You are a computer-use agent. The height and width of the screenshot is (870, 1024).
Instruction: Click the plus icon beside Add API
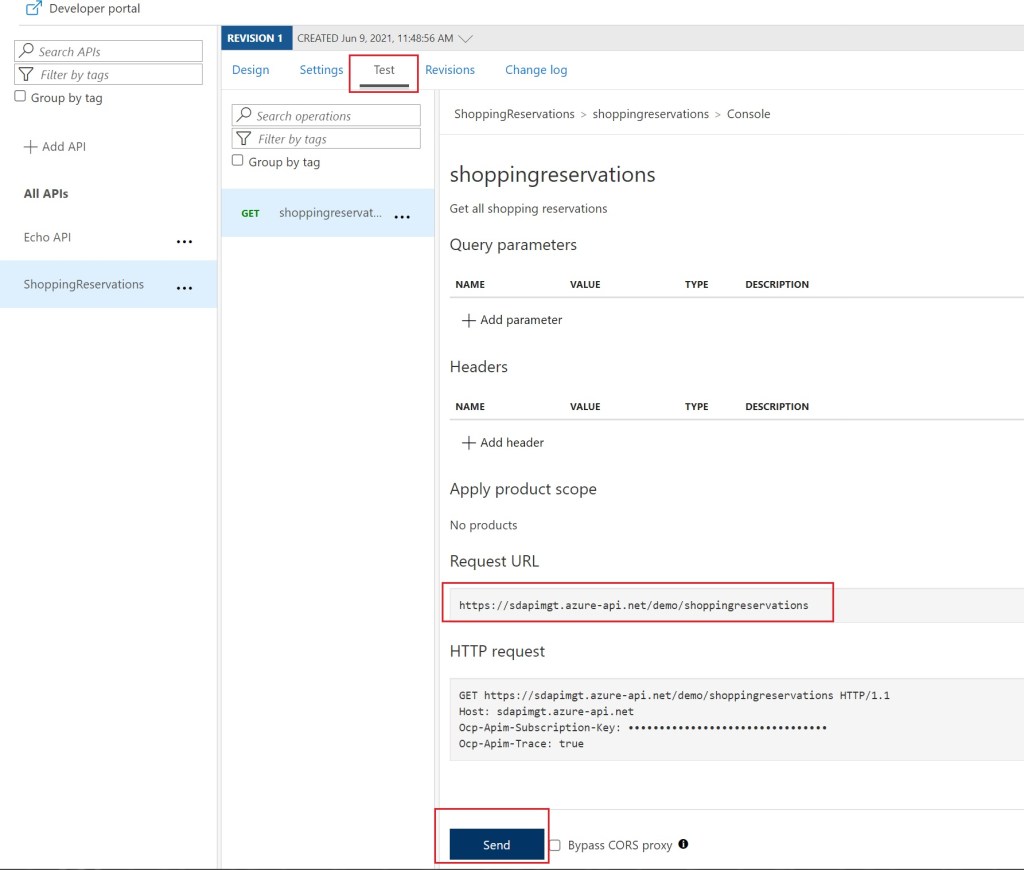(29, 147)
